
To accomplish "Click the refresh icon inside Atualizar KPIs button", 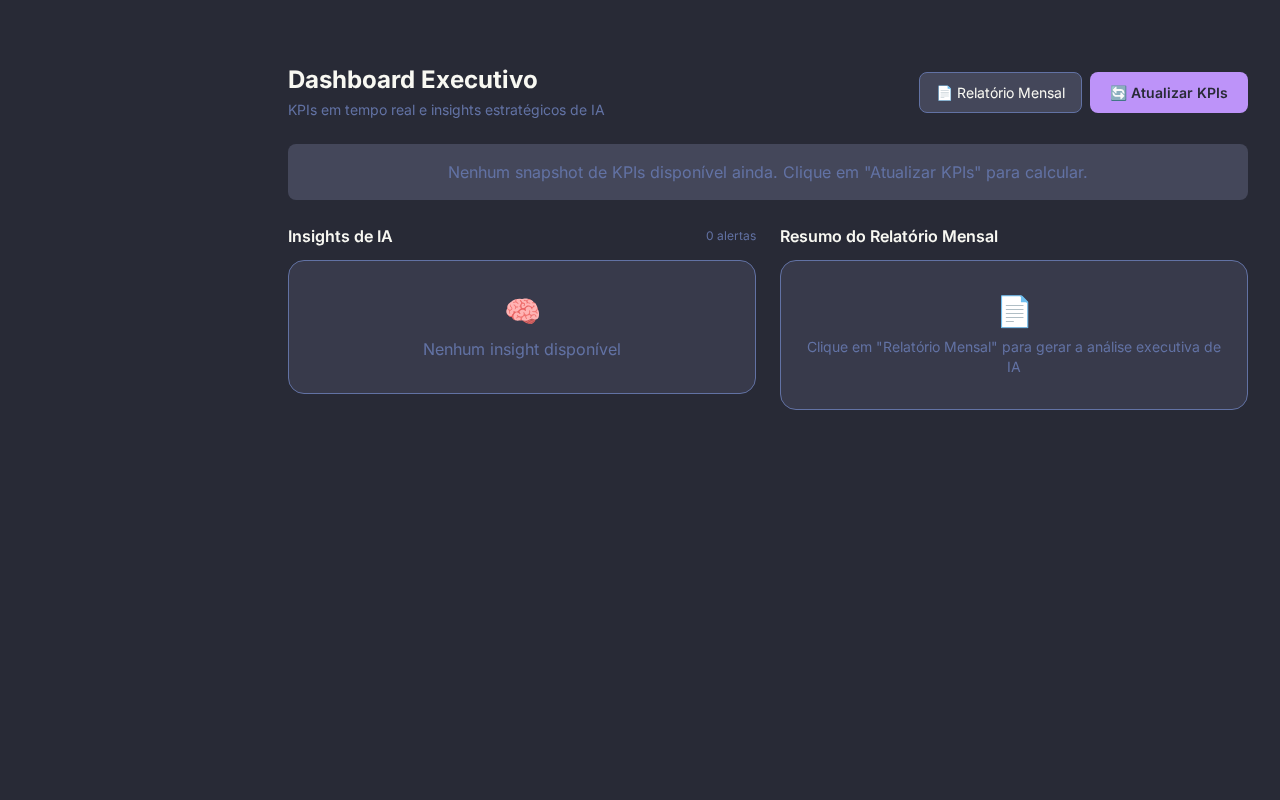I will (x=1118, y=92).
